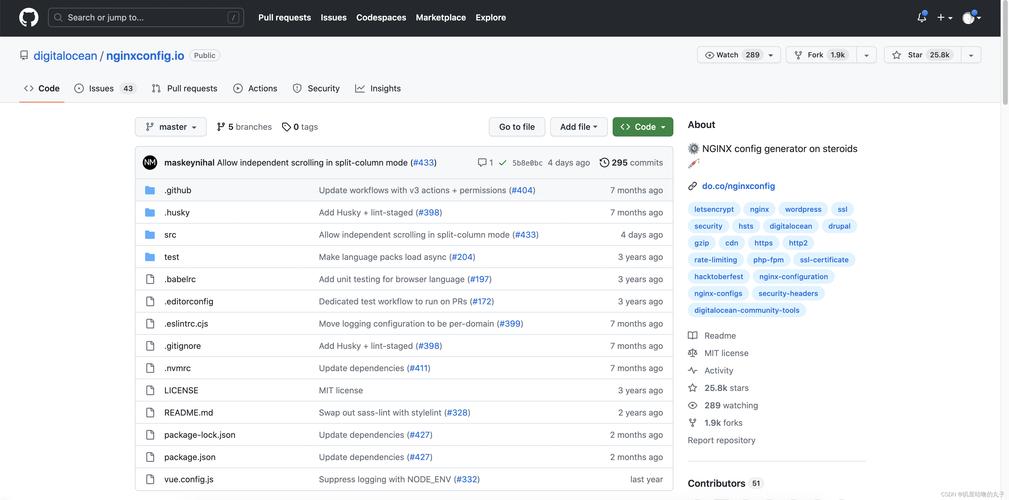The image size is (1009, 500).
Task: Open the plus create-new menu
Action: [x=944, y=17]
